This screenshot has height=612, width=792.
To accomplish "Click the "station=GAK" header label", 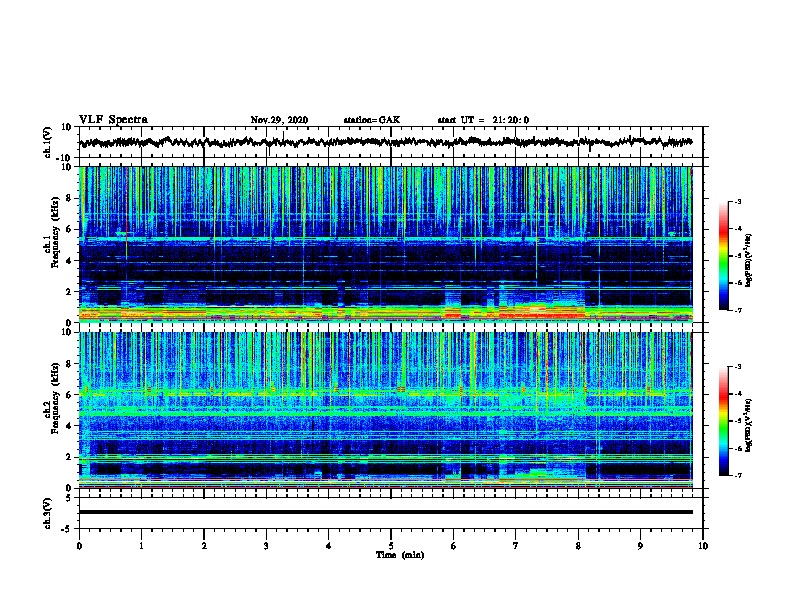I will point(372,120).
